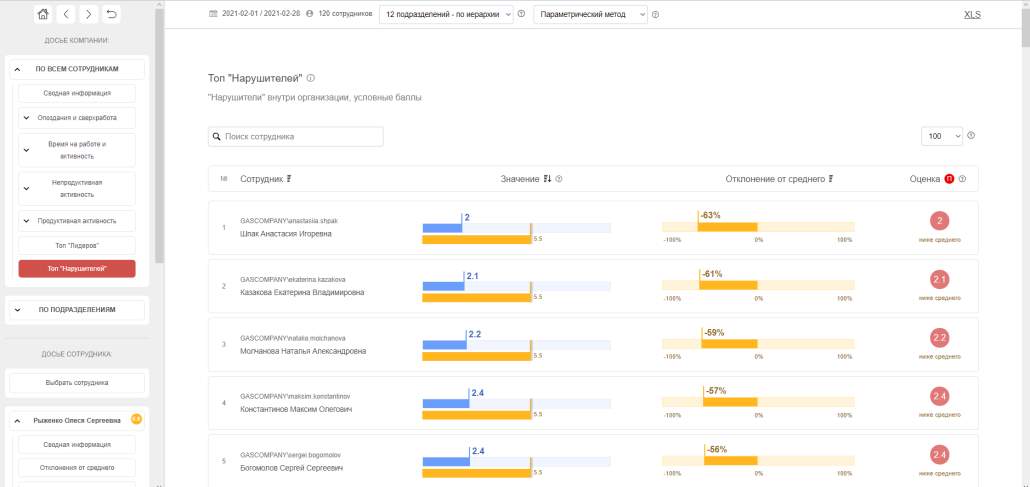Open the rows count dropdown showing 100
1030x487 pixels.
[942, 136]
